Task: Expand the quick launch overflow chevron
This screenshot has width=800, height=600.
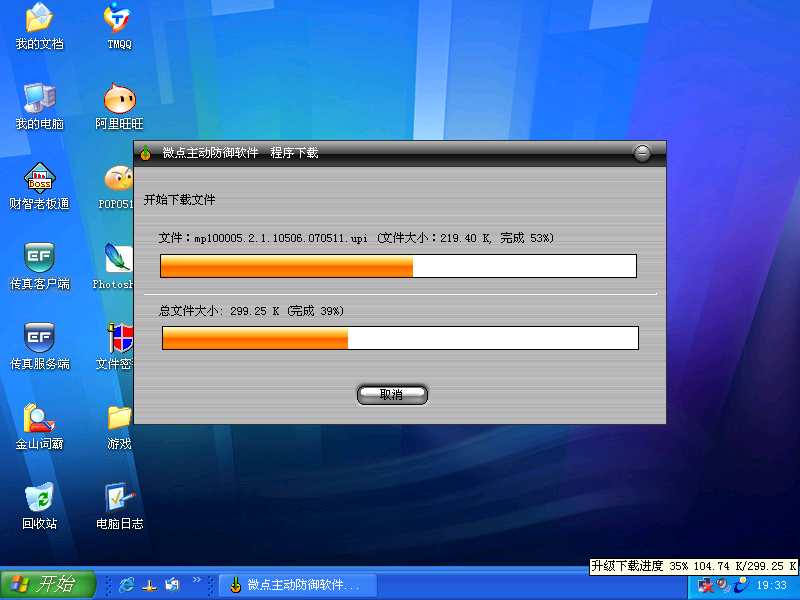Action: coord(197,580)
